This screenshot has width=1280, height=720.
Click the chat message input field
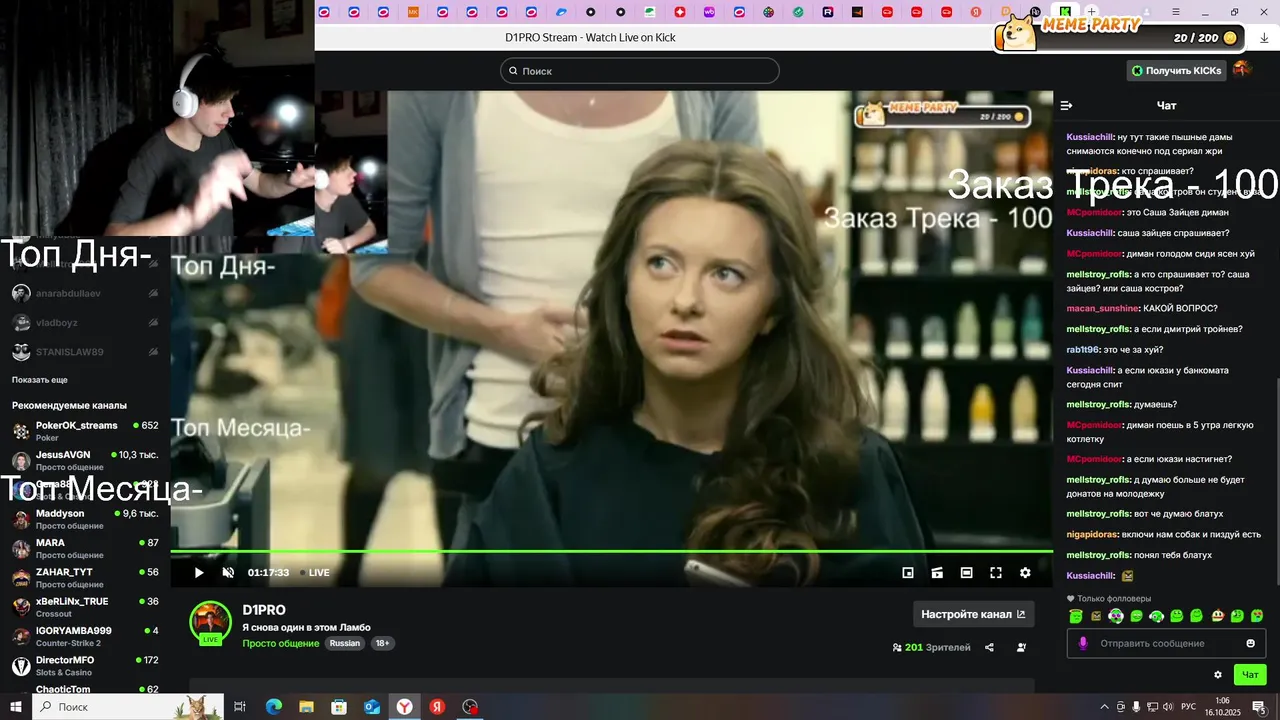pyautogui.click(x=1166, y=643)
